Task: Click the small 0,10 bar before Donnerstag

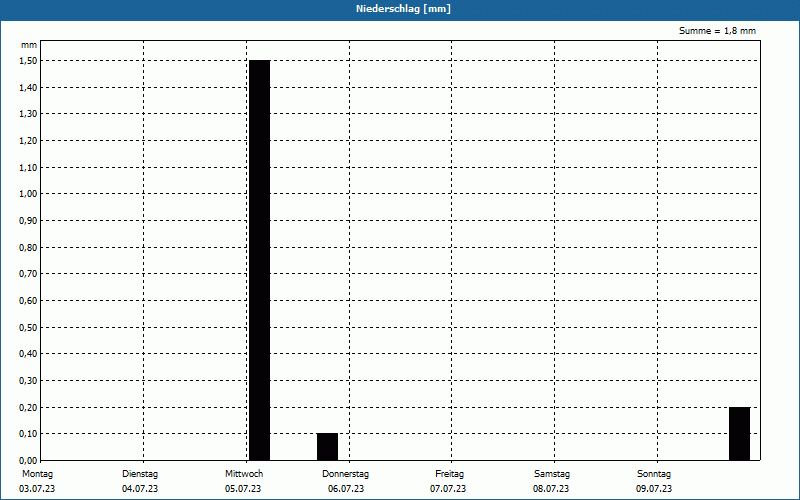Action: pos(327,447)
